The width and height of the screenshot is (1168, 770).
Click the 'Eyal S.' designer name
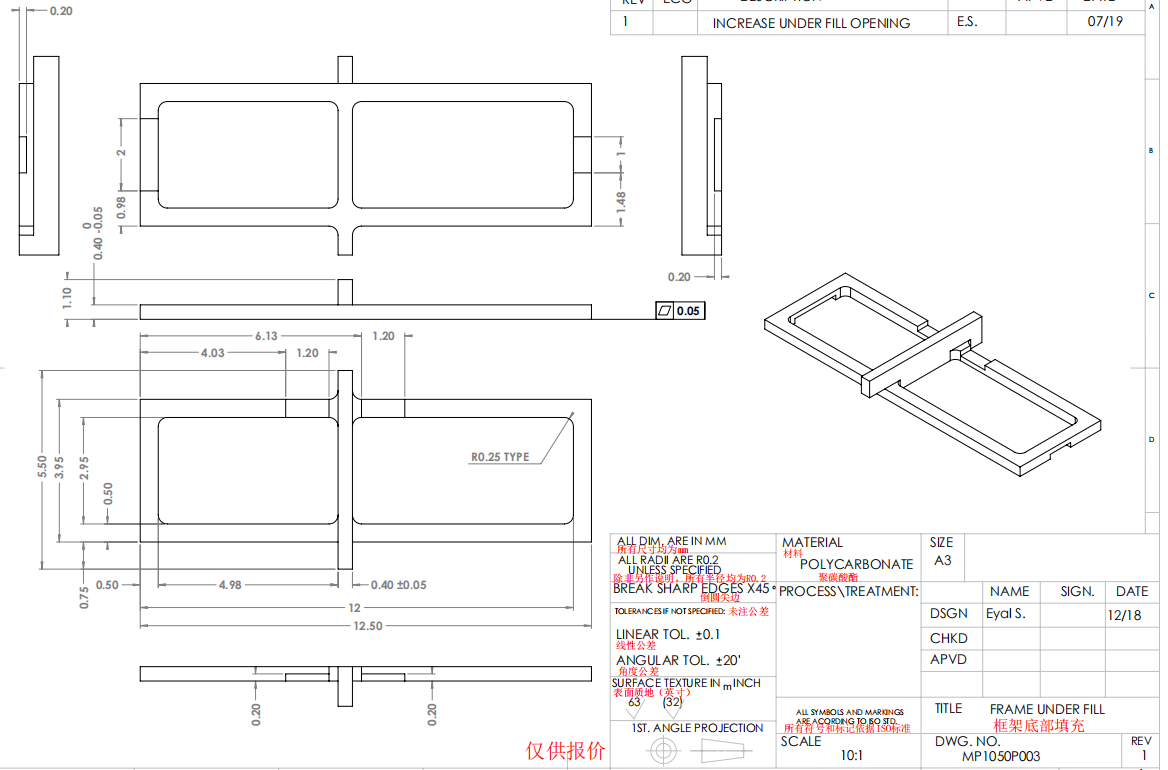tap(1006, 614)
